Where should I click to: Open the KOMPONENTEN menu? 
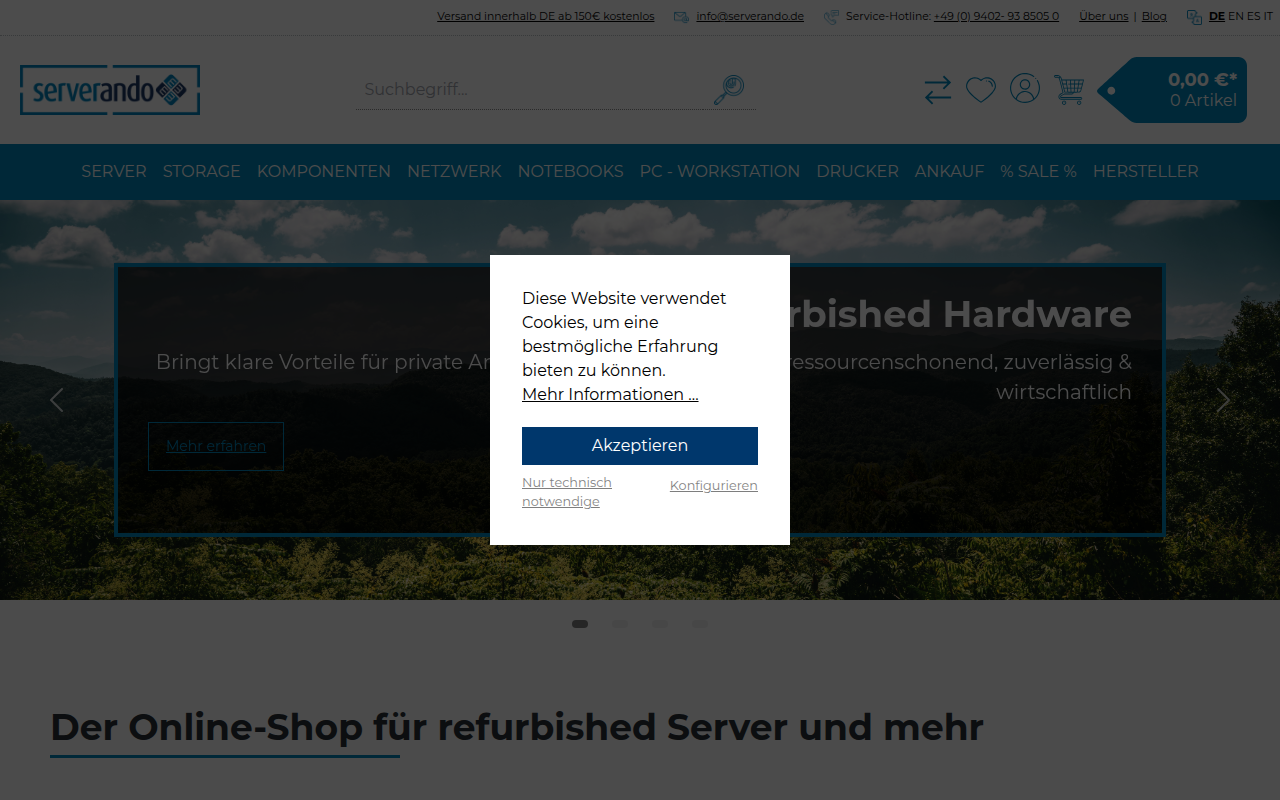coord(324,171)
